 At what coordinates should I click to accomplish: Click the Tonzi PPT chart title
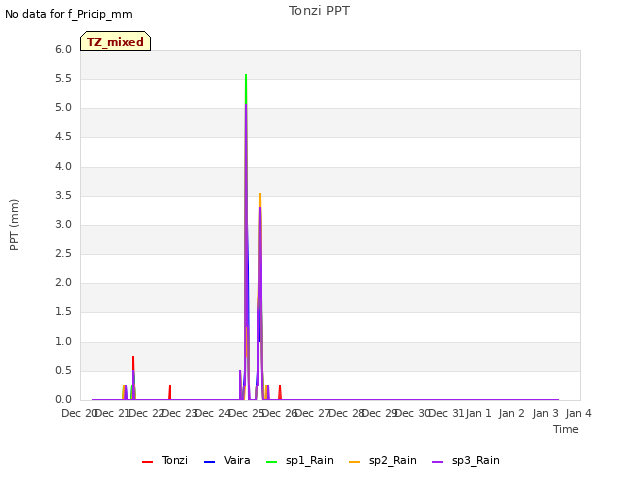[320, 11]
